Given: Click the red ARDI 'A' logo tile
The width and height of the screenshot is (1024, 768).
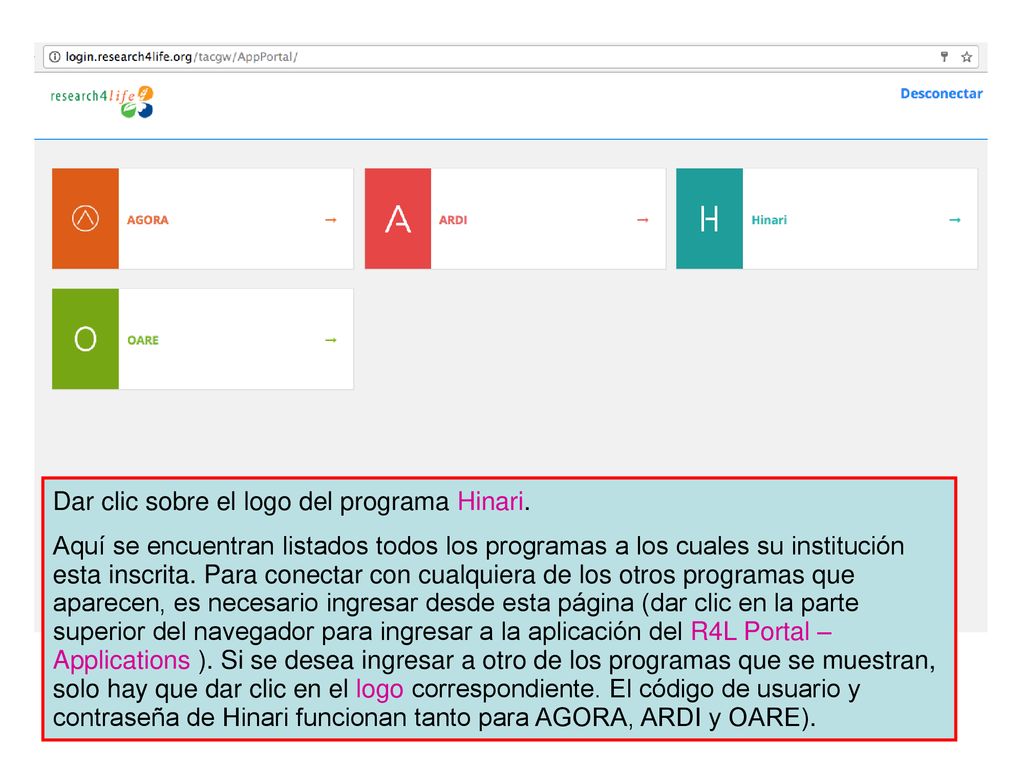Looking at the screenshot, I should pyautogui.click(x=398, y=219).
